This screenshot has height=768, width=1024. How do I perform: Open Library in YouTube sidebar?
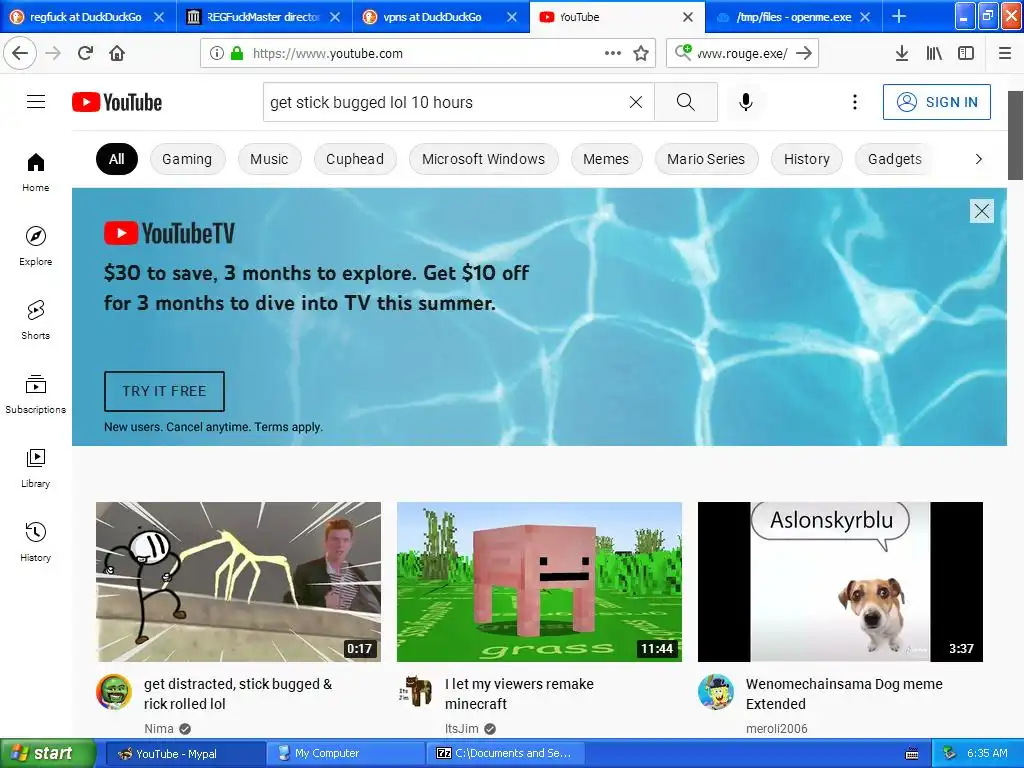(36, 468)
